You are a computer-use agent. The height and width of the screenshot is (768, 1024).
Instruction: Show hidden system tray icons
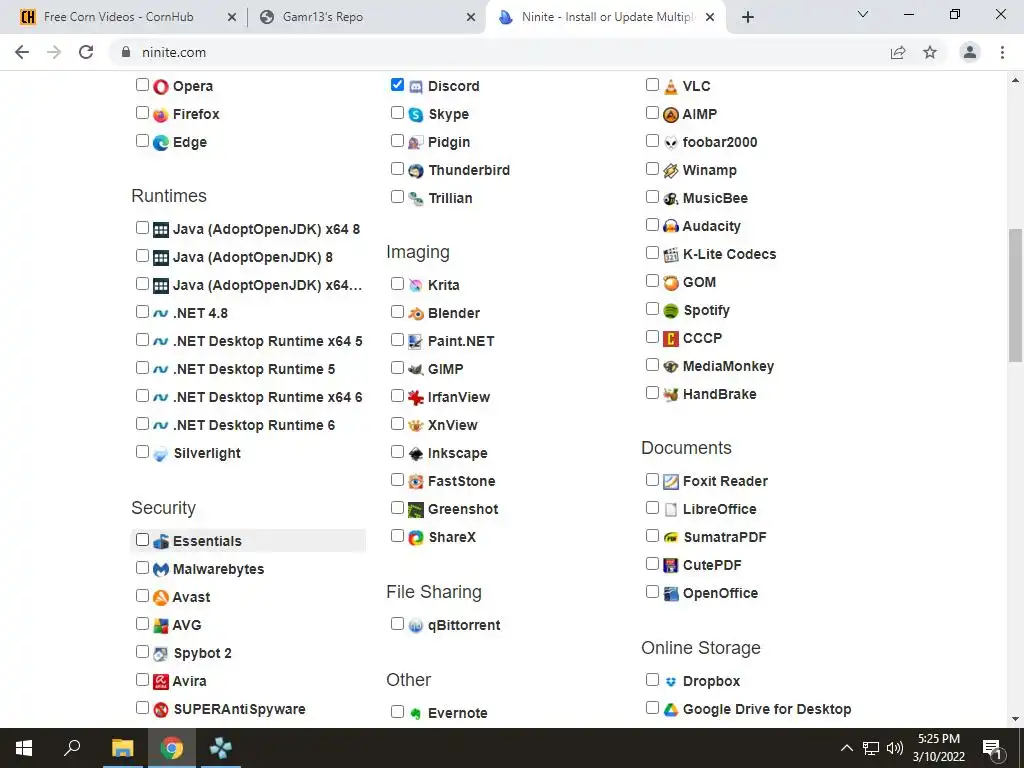click(846, 748)
